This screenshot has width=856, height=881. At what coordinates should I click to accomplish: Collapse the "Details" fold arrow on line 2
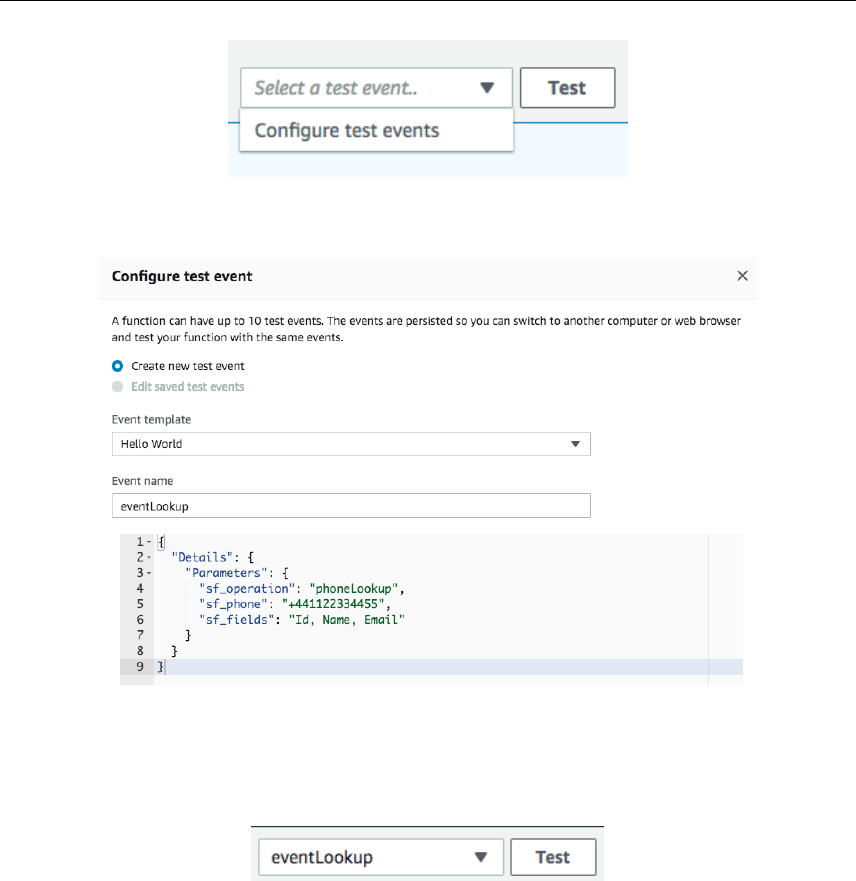[x=149, y=557]
